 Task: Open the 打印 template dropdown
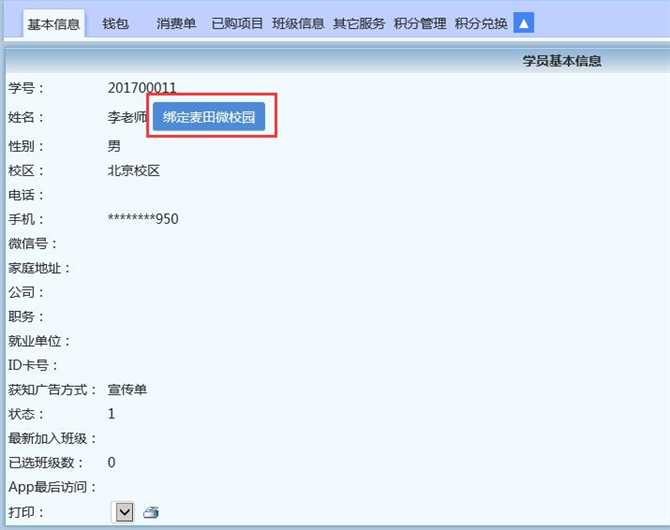point(123,512)
